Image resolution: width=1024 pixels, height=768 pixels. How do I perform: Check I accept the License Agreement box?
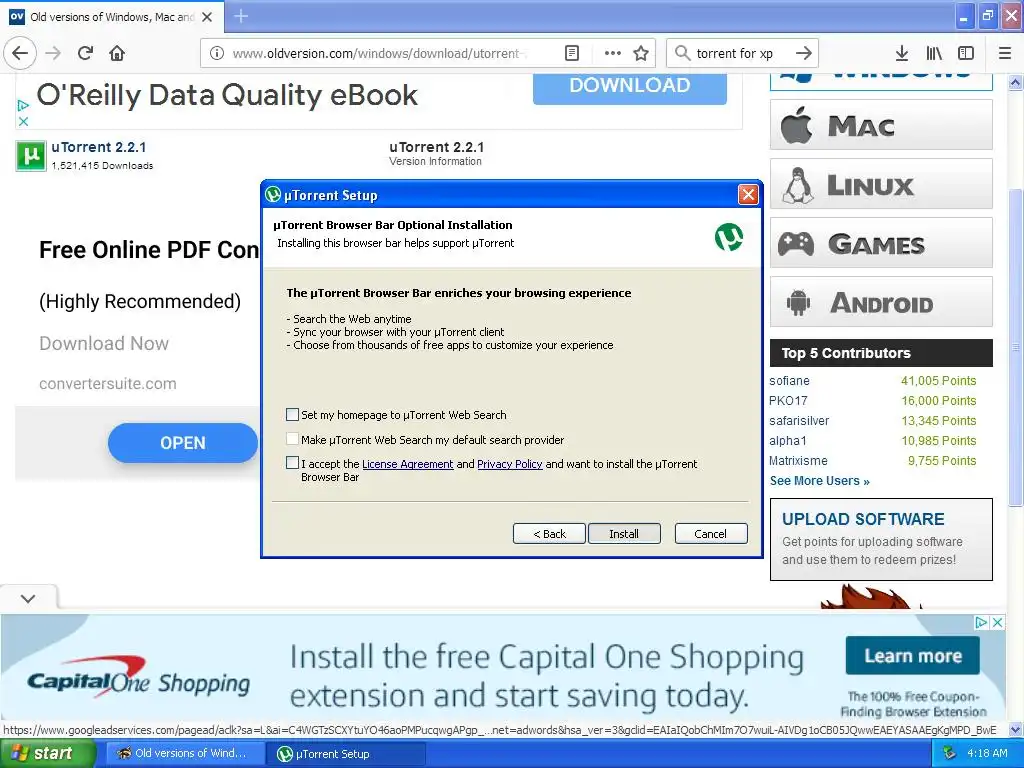click(x=293, y=463)
